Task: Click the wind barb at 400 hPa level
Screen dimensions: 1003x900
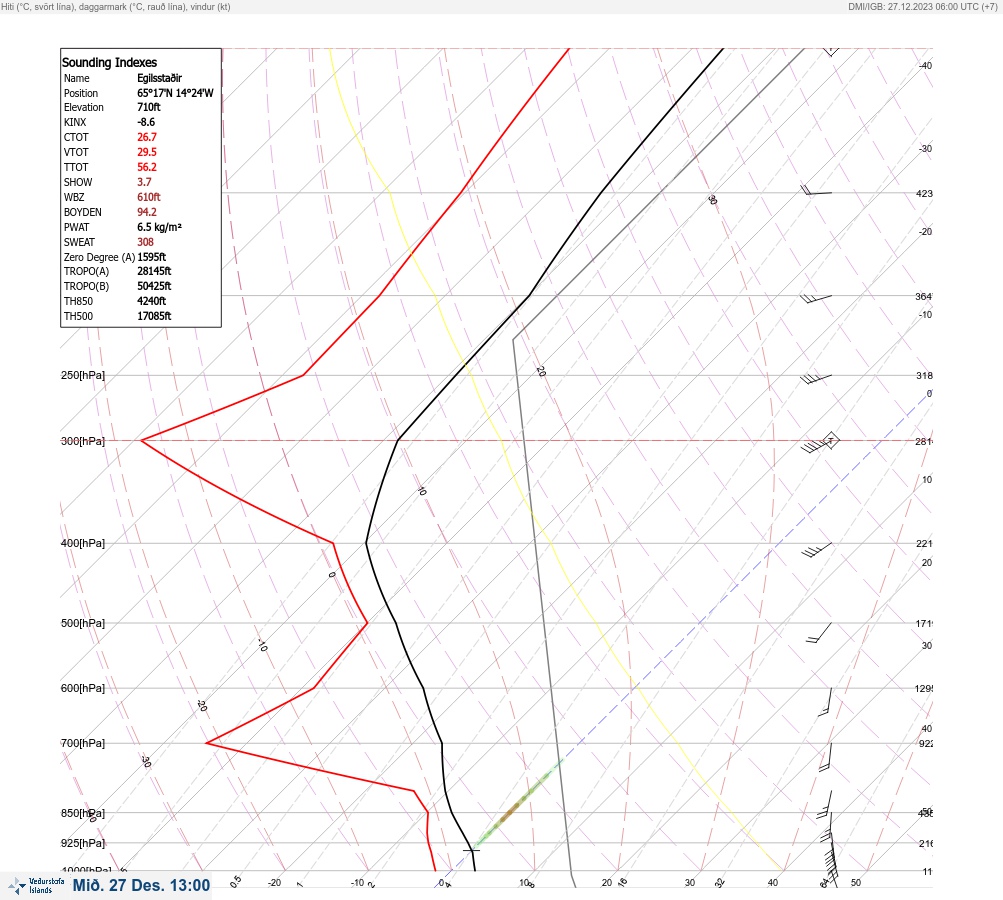Action: pyautogui.click(x=816, y=549)
